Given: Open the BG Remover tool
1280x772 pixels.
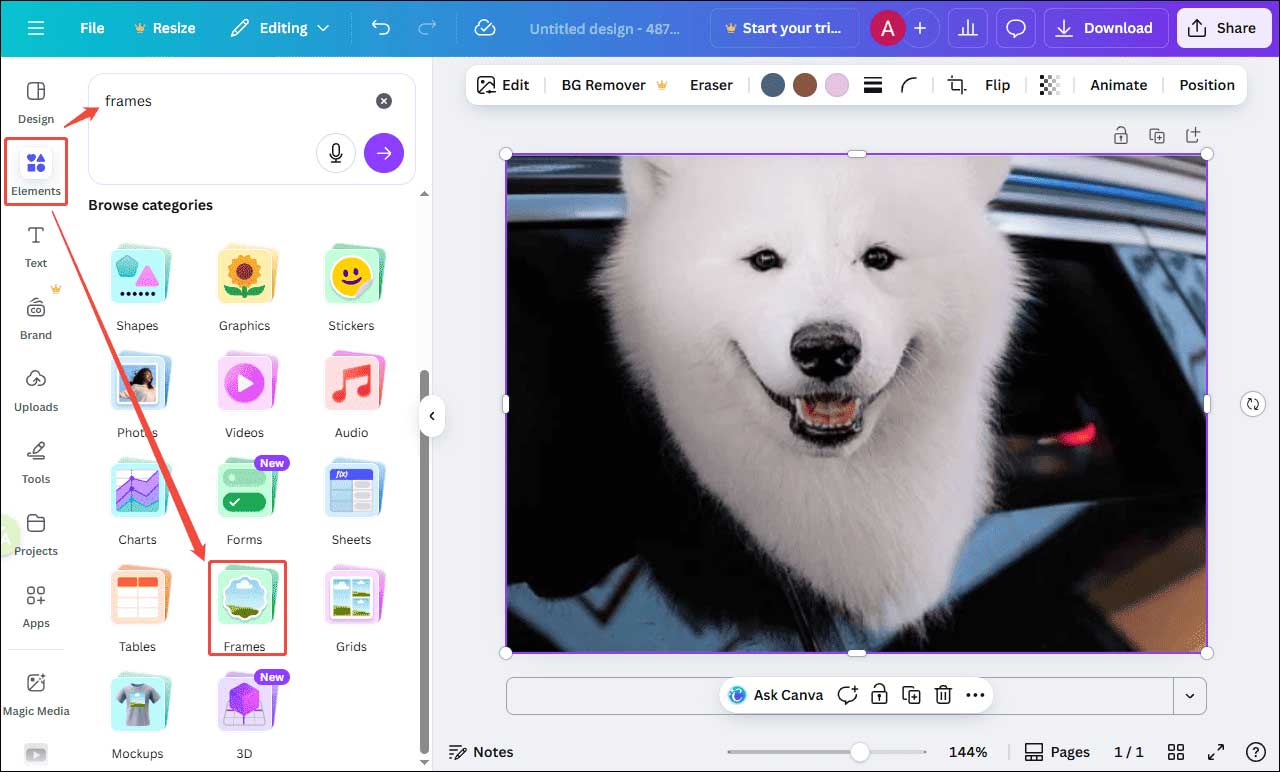Looking at the screenshot, I should click(602, 85).
